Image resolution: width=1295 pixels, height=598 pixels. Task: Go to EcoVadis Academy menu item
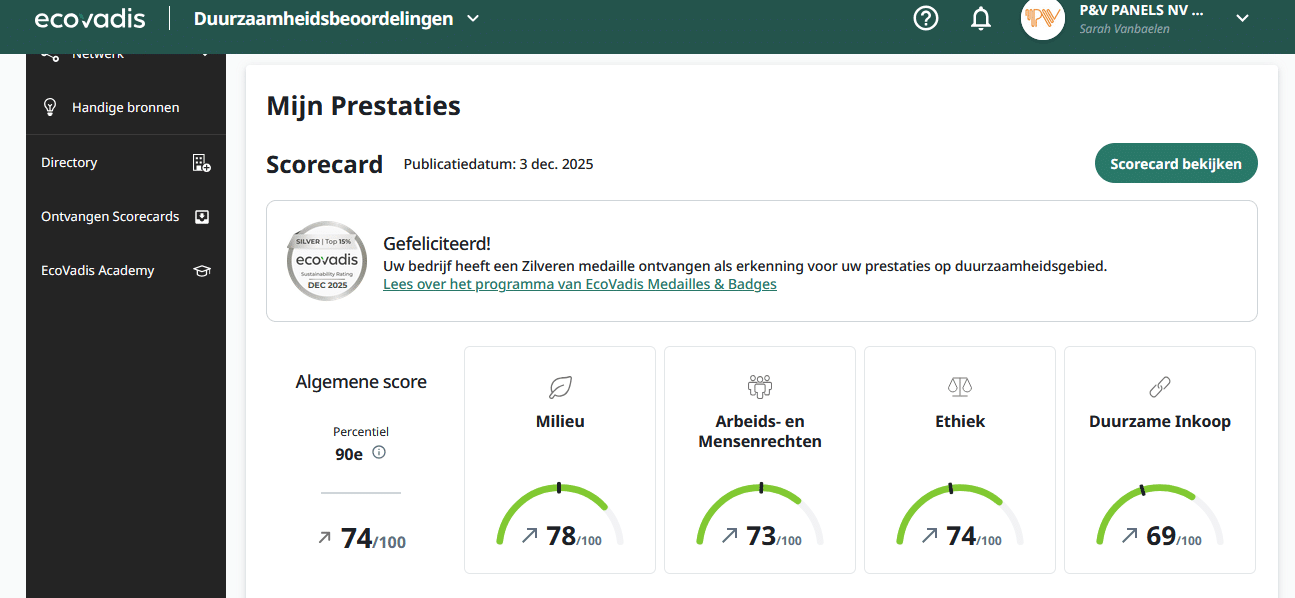[x=97, y=271]
